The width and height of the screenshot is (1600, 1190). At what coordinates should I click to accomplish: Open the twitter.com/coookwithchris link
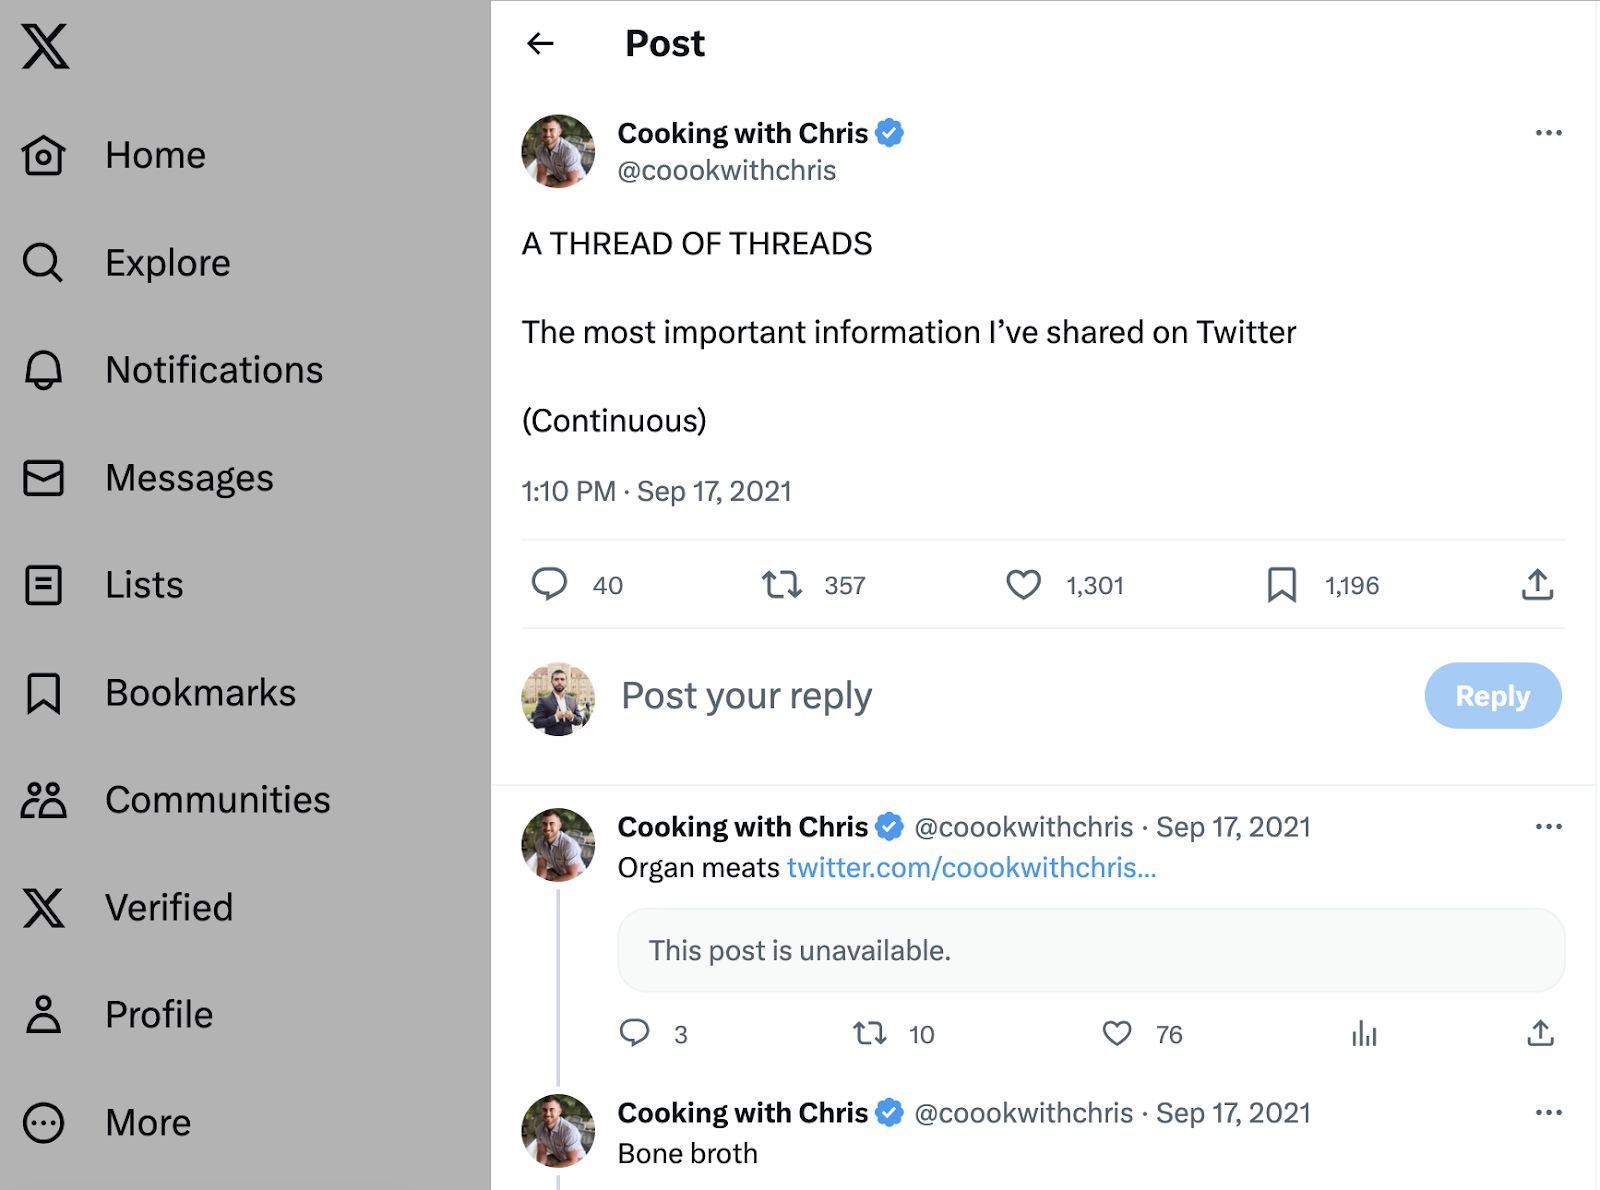click(971, 868)
